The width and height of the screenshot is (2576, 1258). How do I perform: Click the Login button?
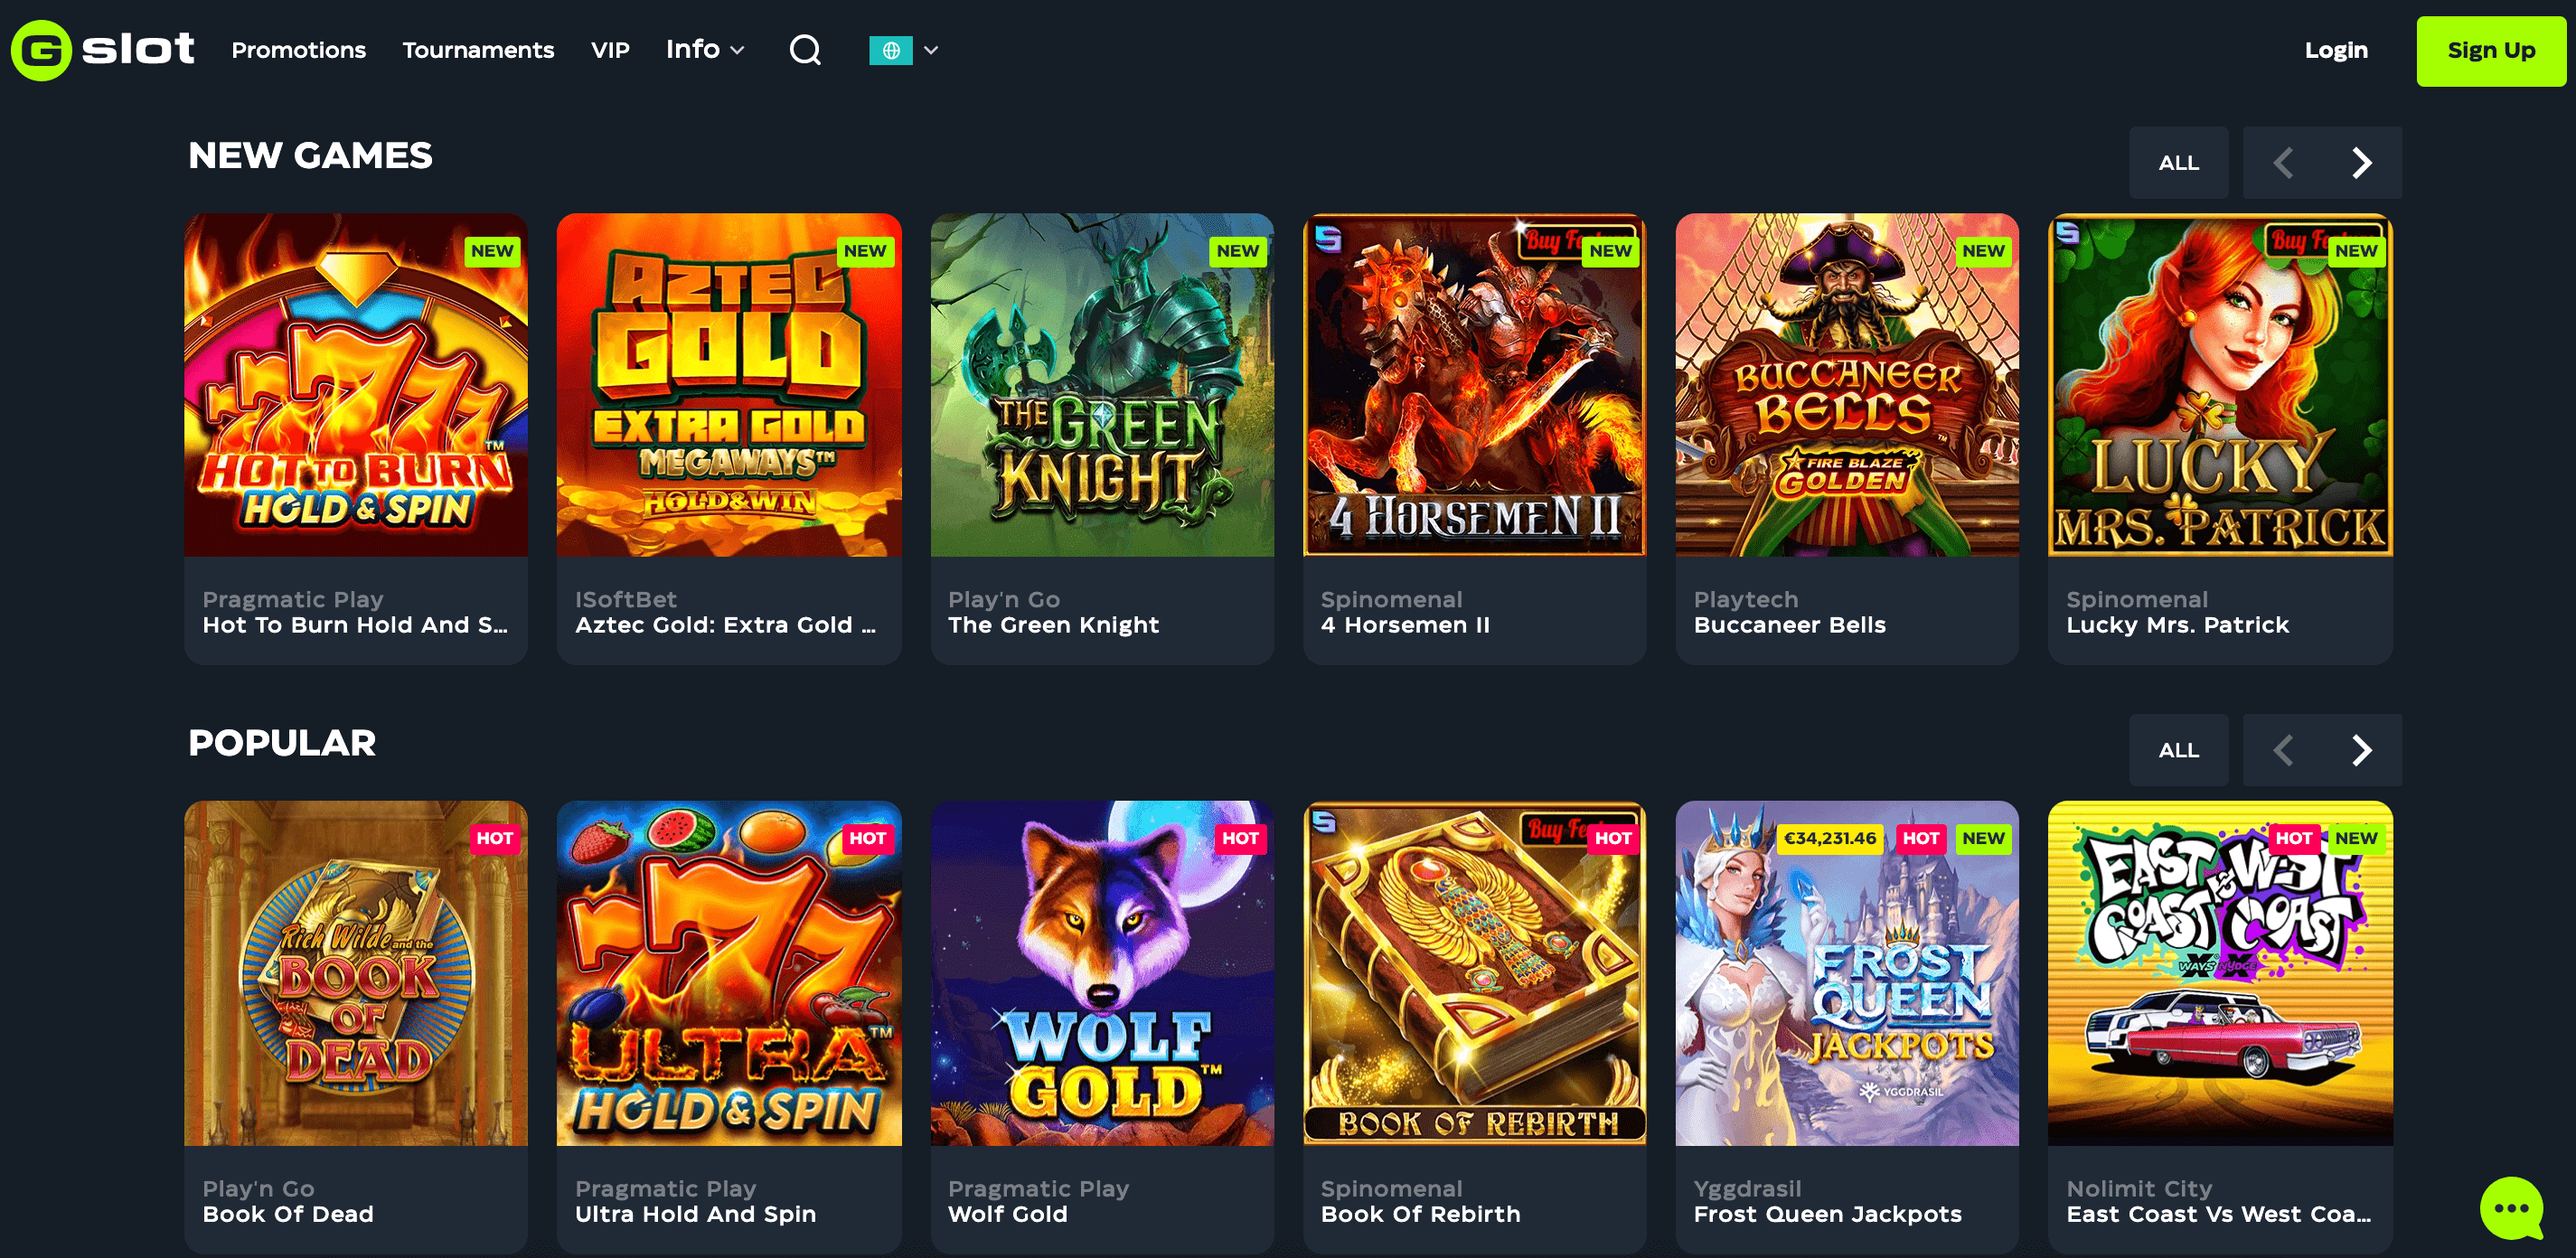pos(2335,50)
